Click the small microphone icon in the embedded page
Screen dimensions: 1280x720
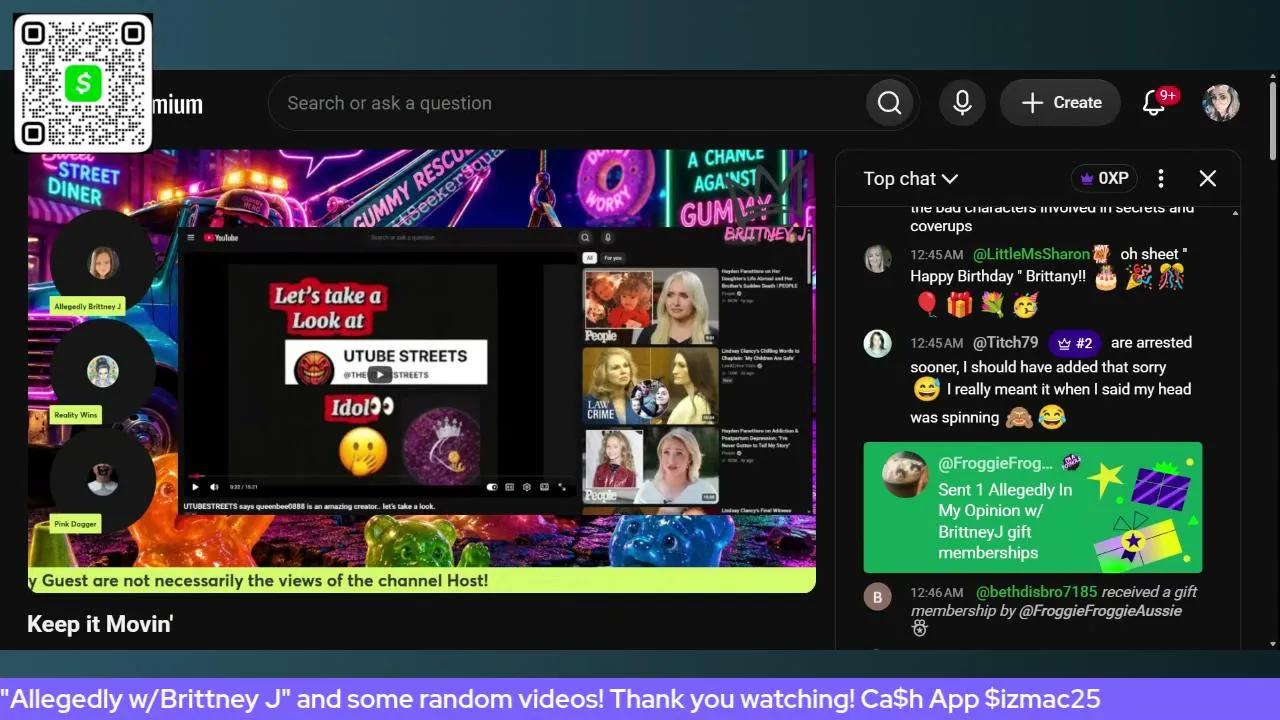click(607, 238)
